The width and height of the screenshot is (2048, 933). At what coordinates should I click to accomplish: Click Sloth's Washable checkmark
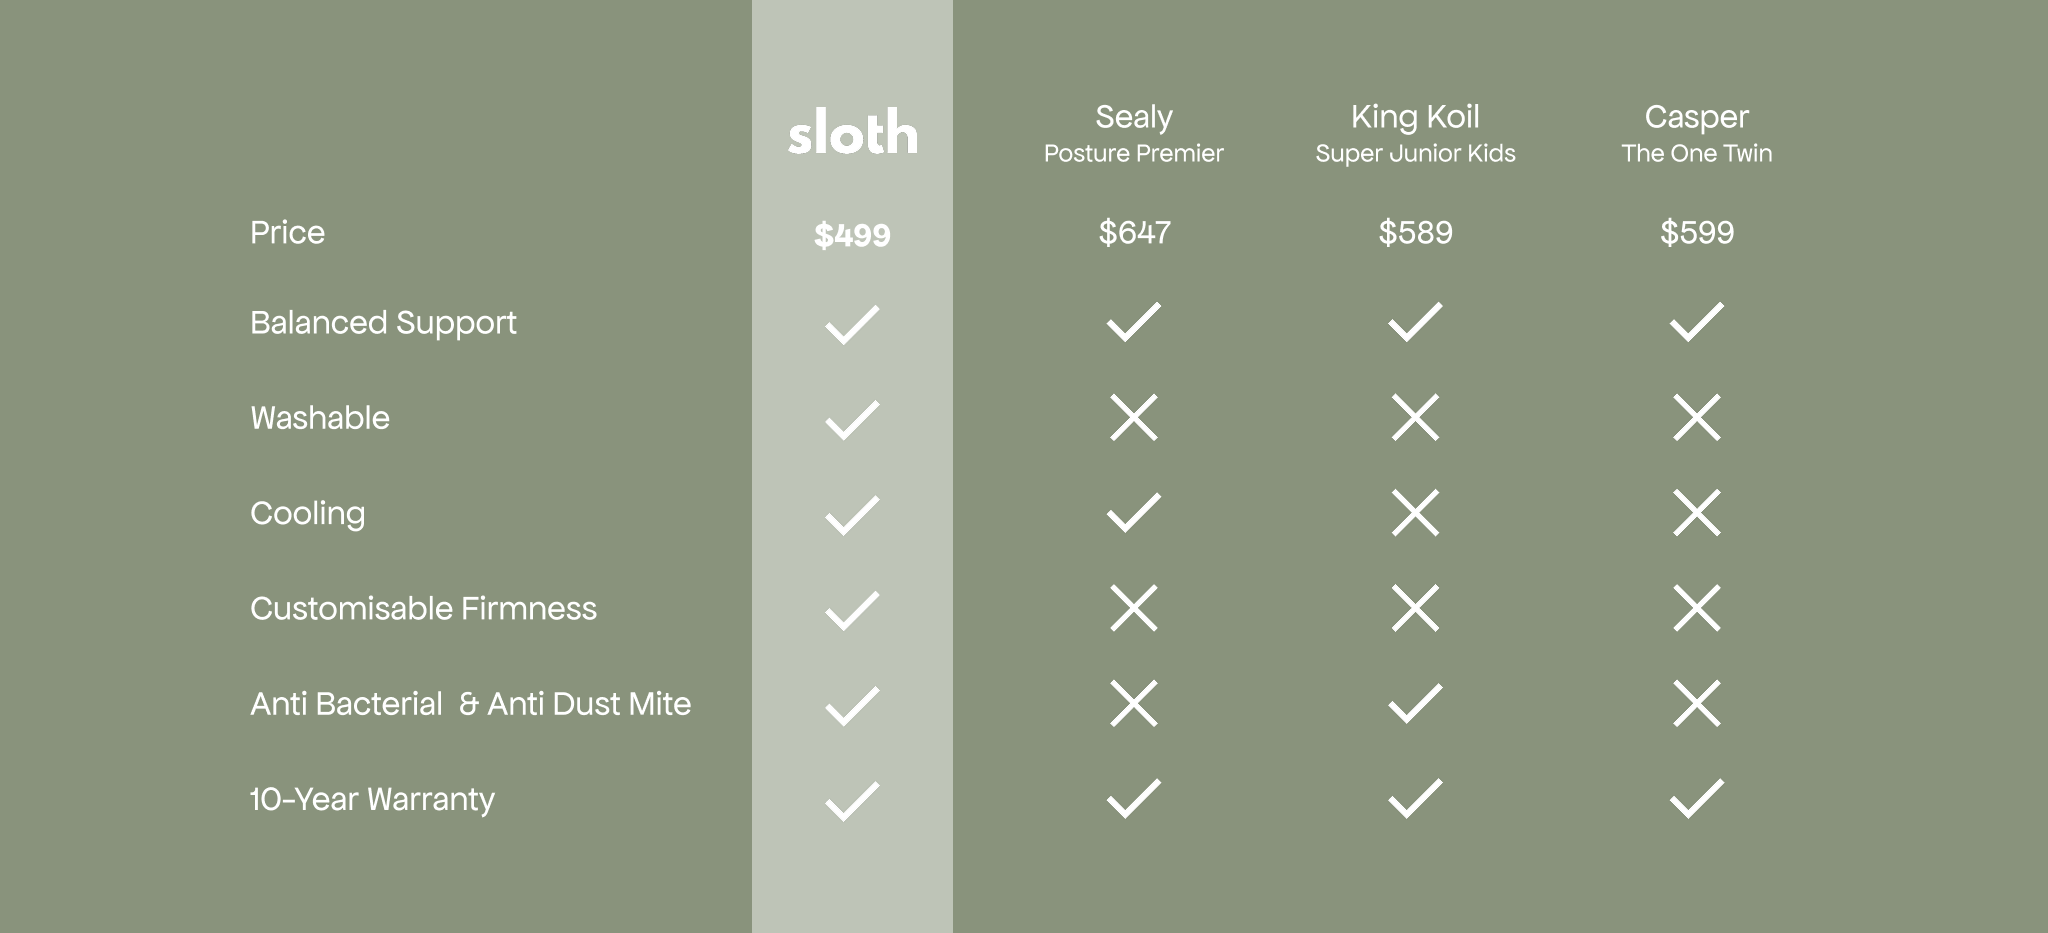coord(852,420)
